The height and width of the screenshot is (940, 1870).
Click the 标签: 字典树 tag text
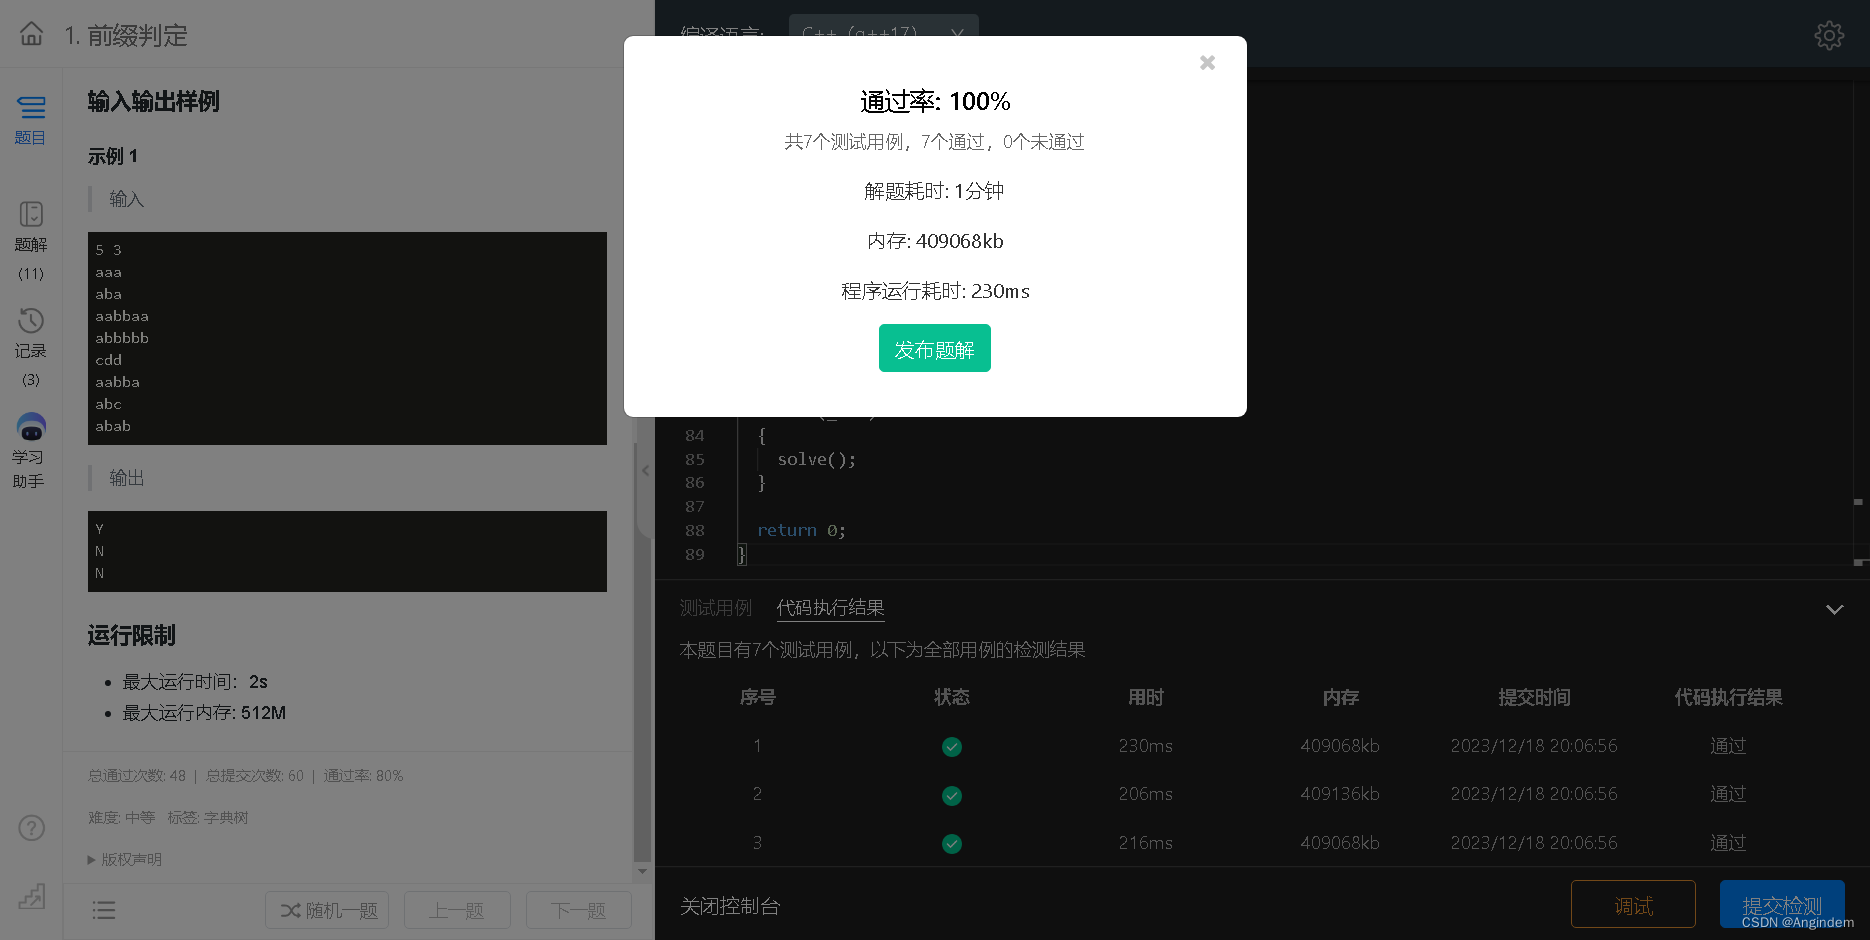(x=208, y=817)
